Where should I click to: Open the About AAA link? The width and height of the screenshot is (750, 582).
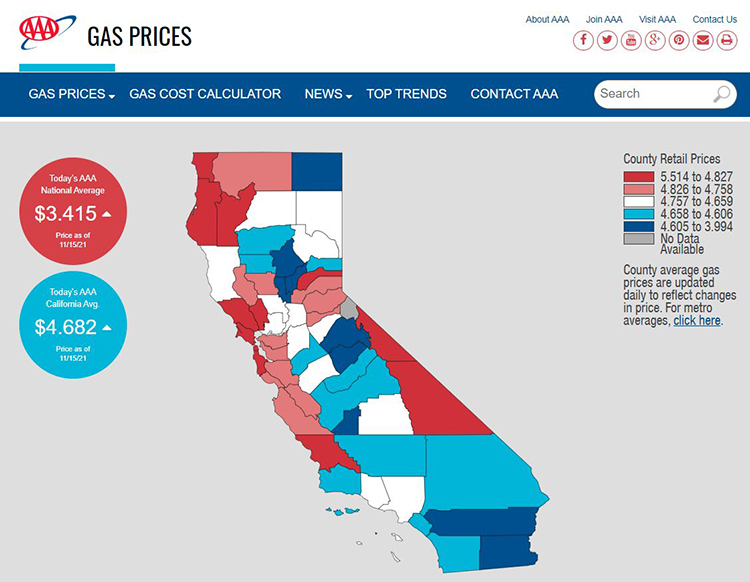tap(547, 20)
